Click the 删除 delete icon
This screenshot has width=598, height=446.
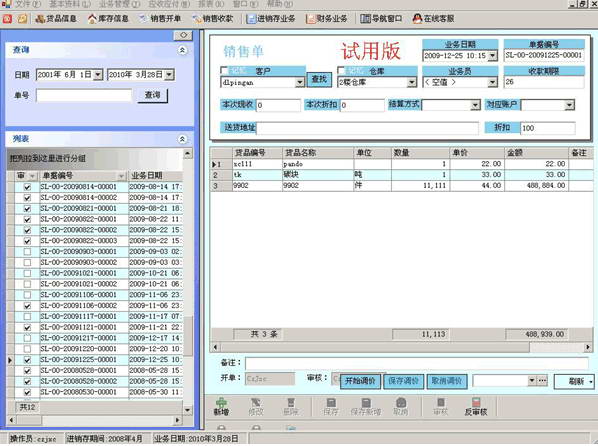(291, 403)
